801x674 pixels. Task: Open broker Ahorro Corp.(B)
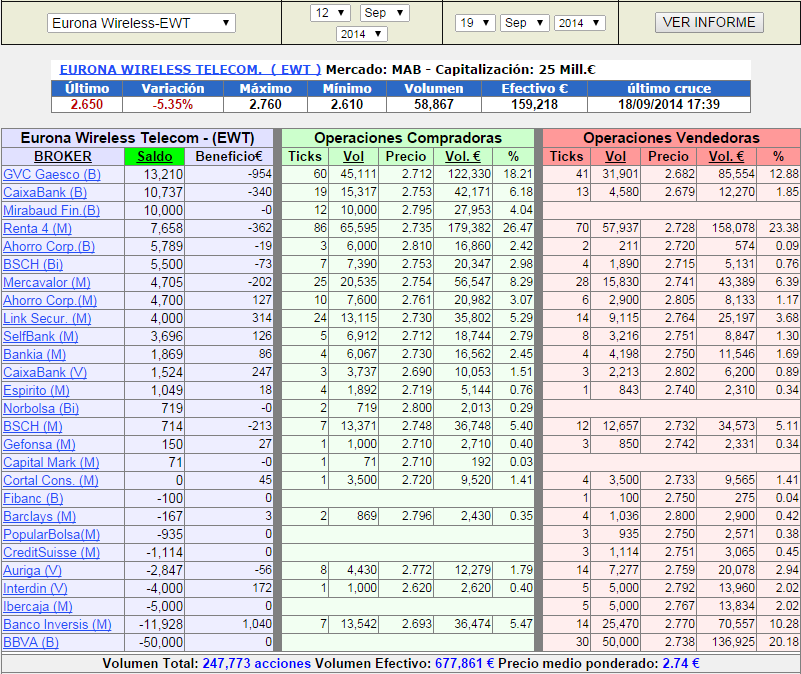coord(49,246)
